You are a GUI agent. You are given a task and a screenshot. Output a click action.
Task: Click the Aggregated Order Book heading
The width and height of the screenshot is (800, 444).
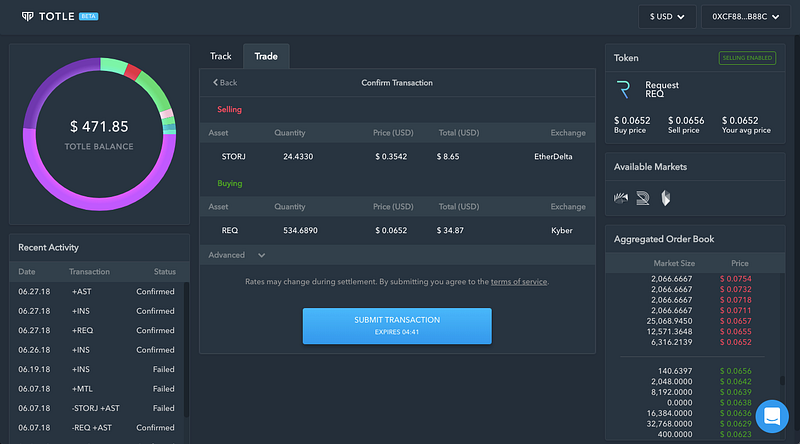664,239
